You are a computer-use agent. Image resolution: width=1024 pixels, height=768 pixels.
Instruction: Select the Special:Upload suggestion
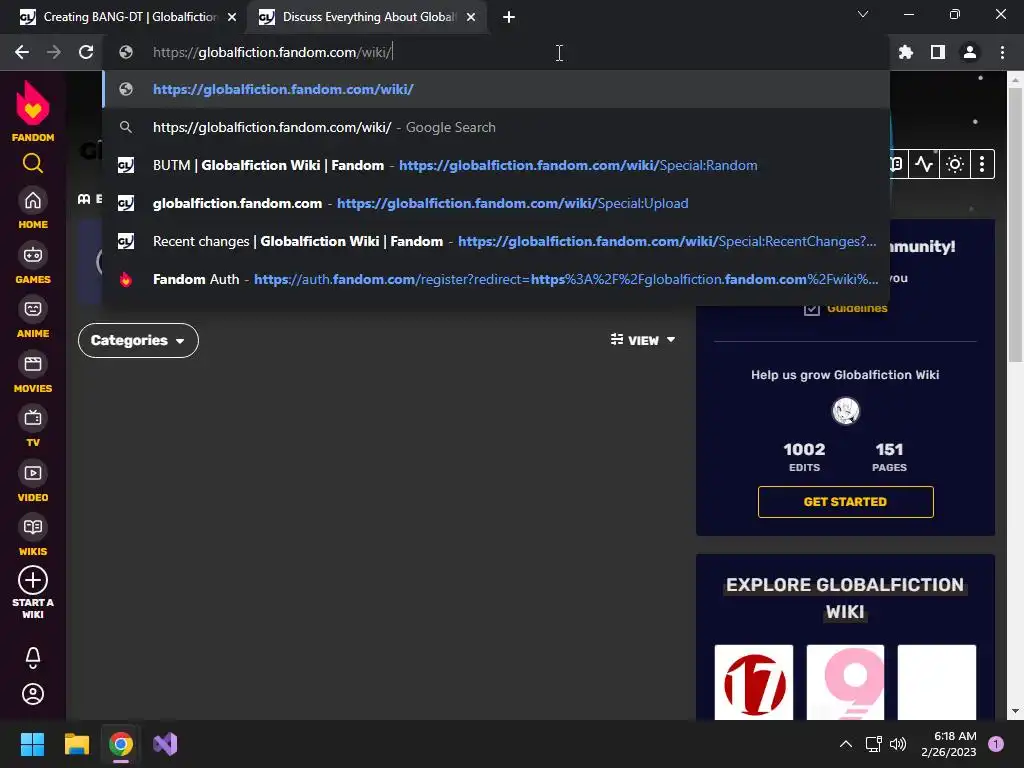coord(496,203)
